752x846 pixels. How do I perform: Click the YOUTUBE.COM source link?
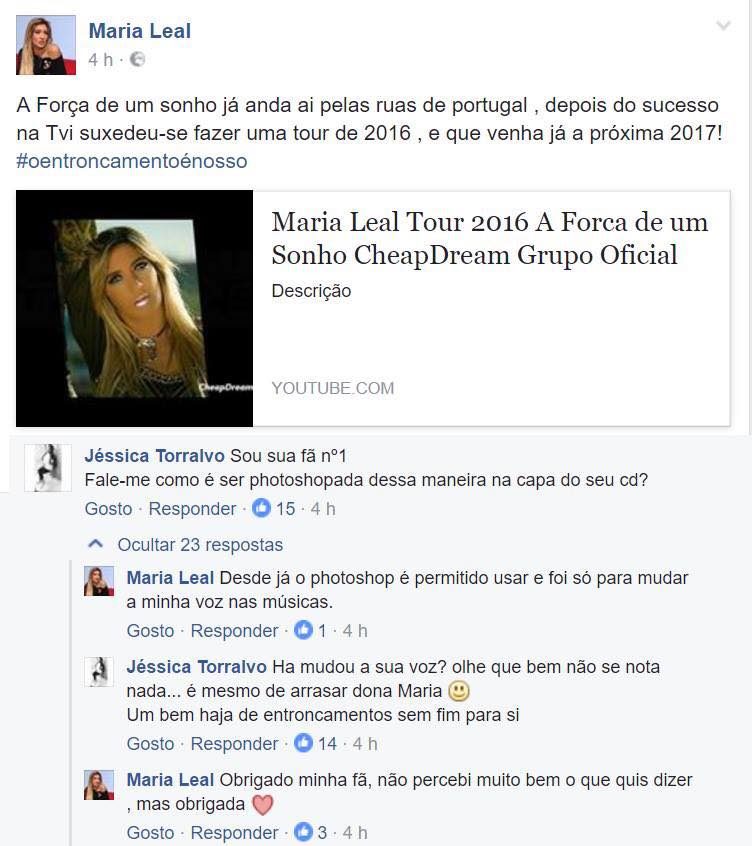333,388
